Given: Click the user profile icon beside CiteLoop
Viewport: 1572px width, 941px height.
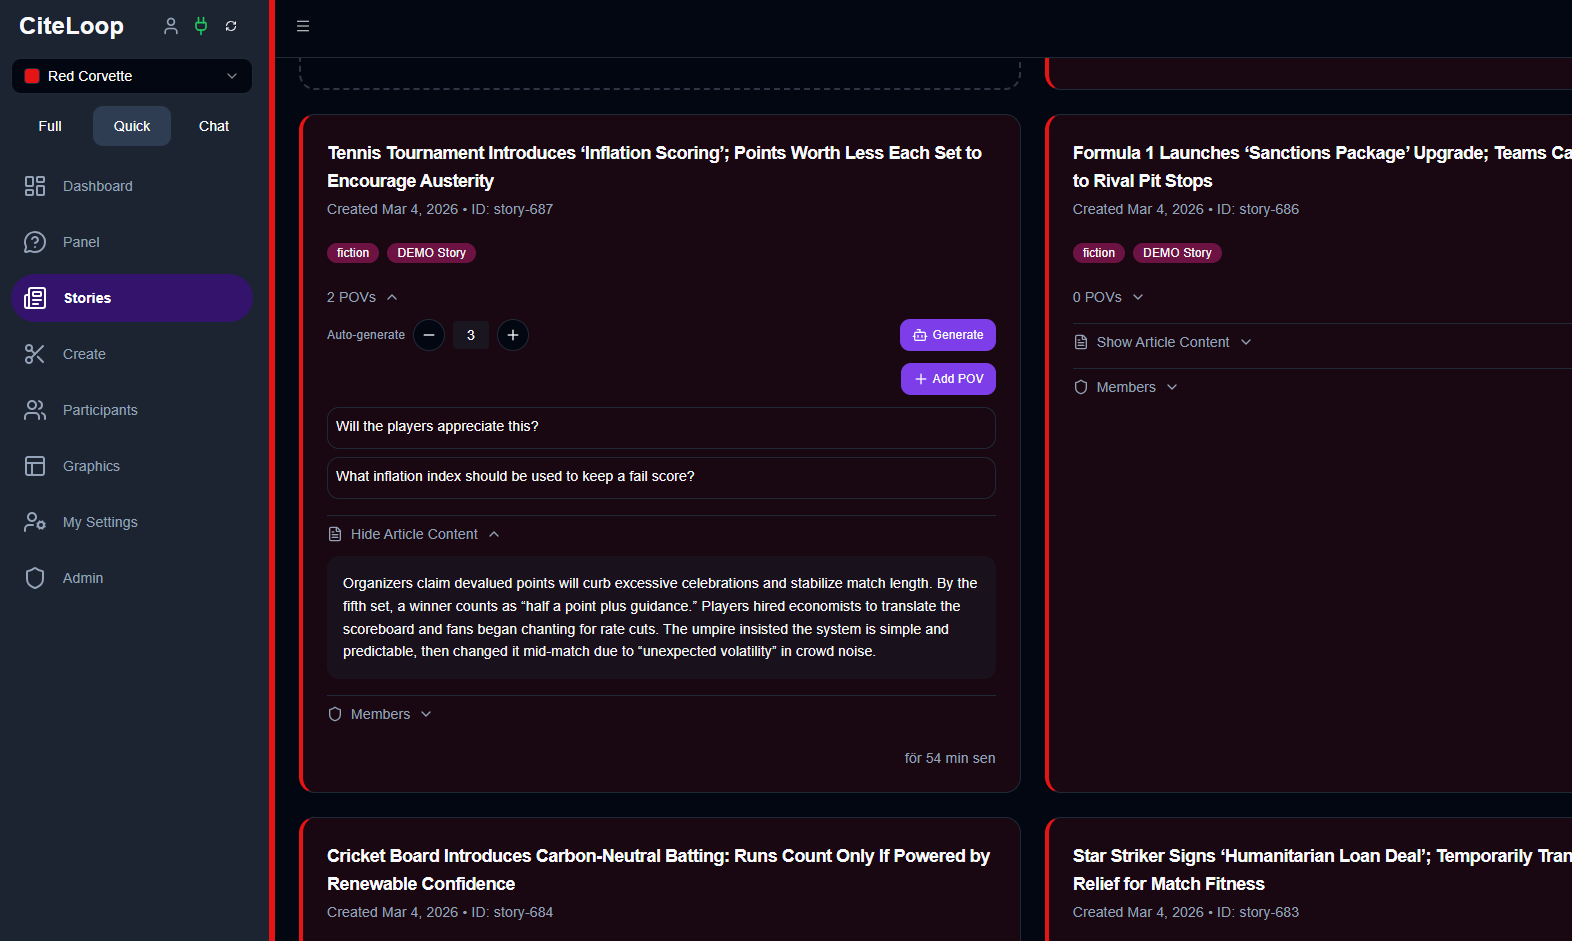Looking at the screenshot, I should click(171, 26).
